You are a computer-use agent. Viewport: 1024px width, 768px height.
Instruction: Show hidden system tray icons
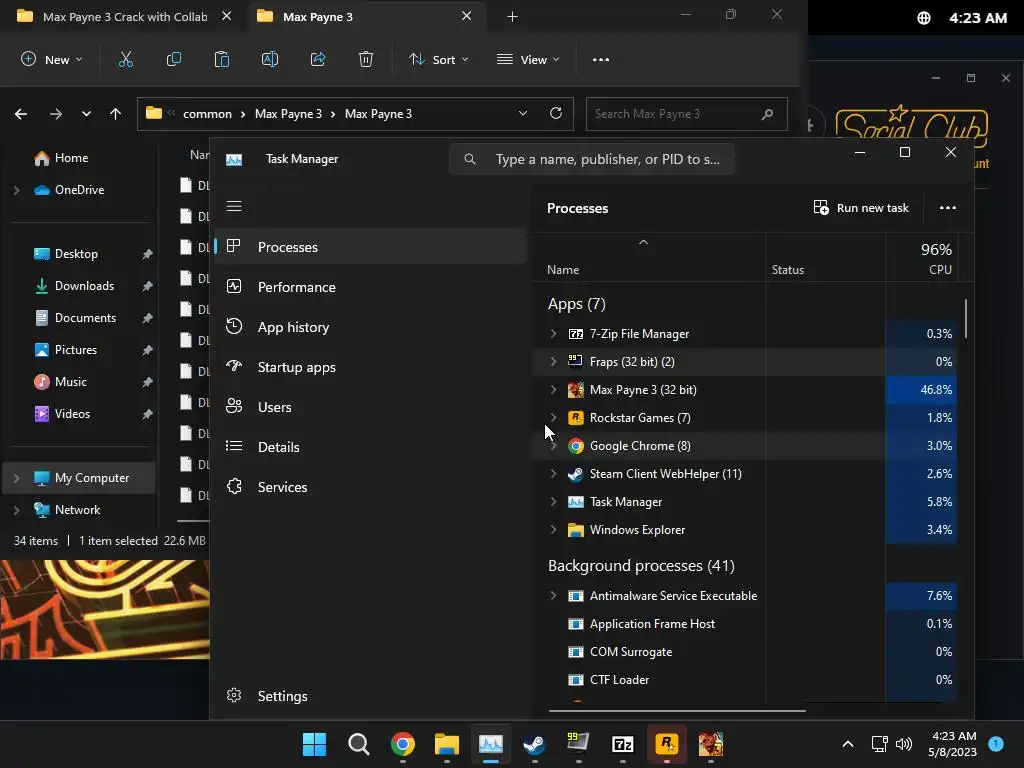tap(847, 744)
